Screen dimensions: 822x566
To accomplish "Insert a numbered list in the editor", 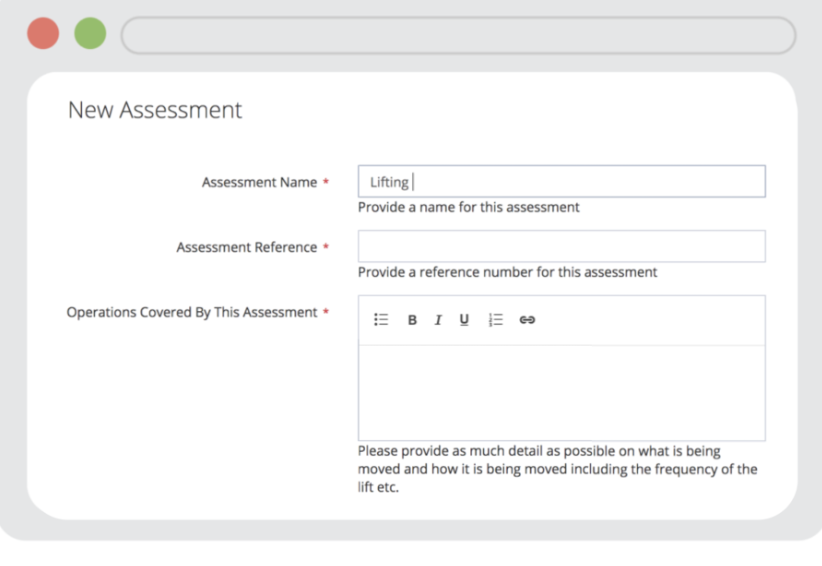I will click(x=495, y=320).
